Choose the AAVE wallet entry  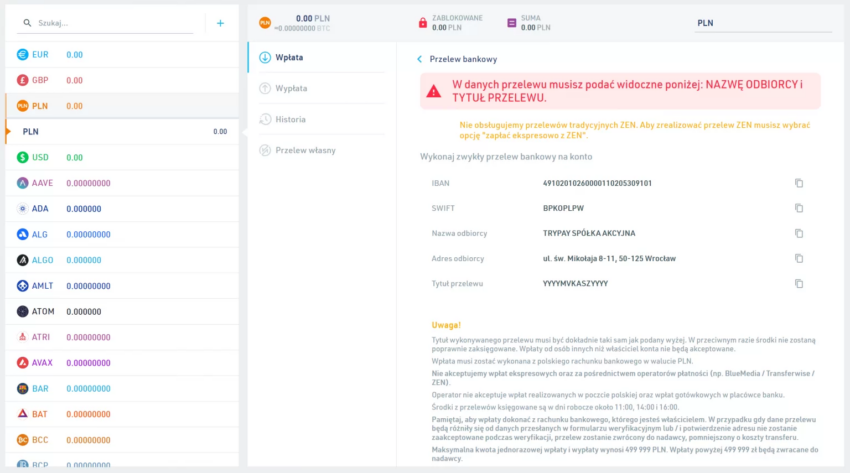(x=122, y=183)
